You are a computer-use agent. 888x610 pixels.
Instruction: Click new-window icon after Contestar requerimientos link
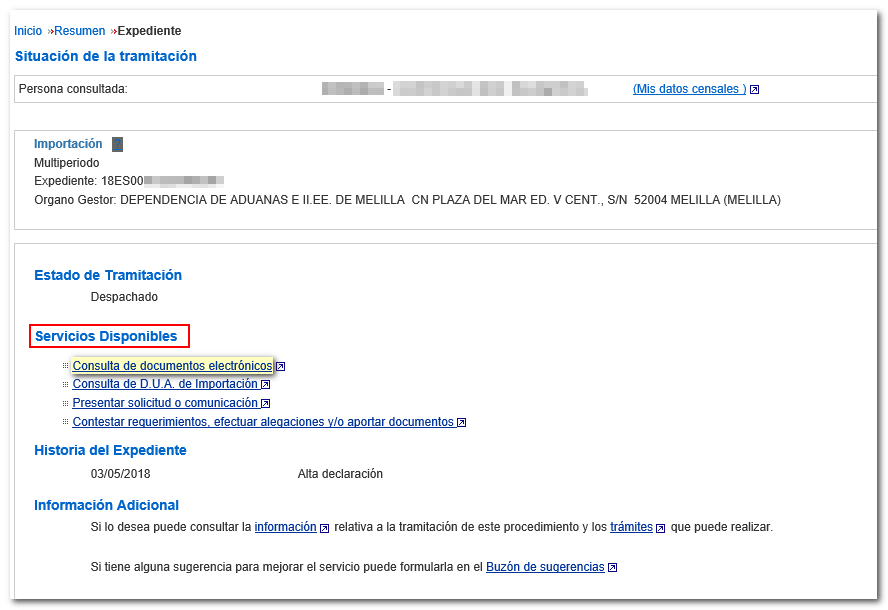click(462, 423)
